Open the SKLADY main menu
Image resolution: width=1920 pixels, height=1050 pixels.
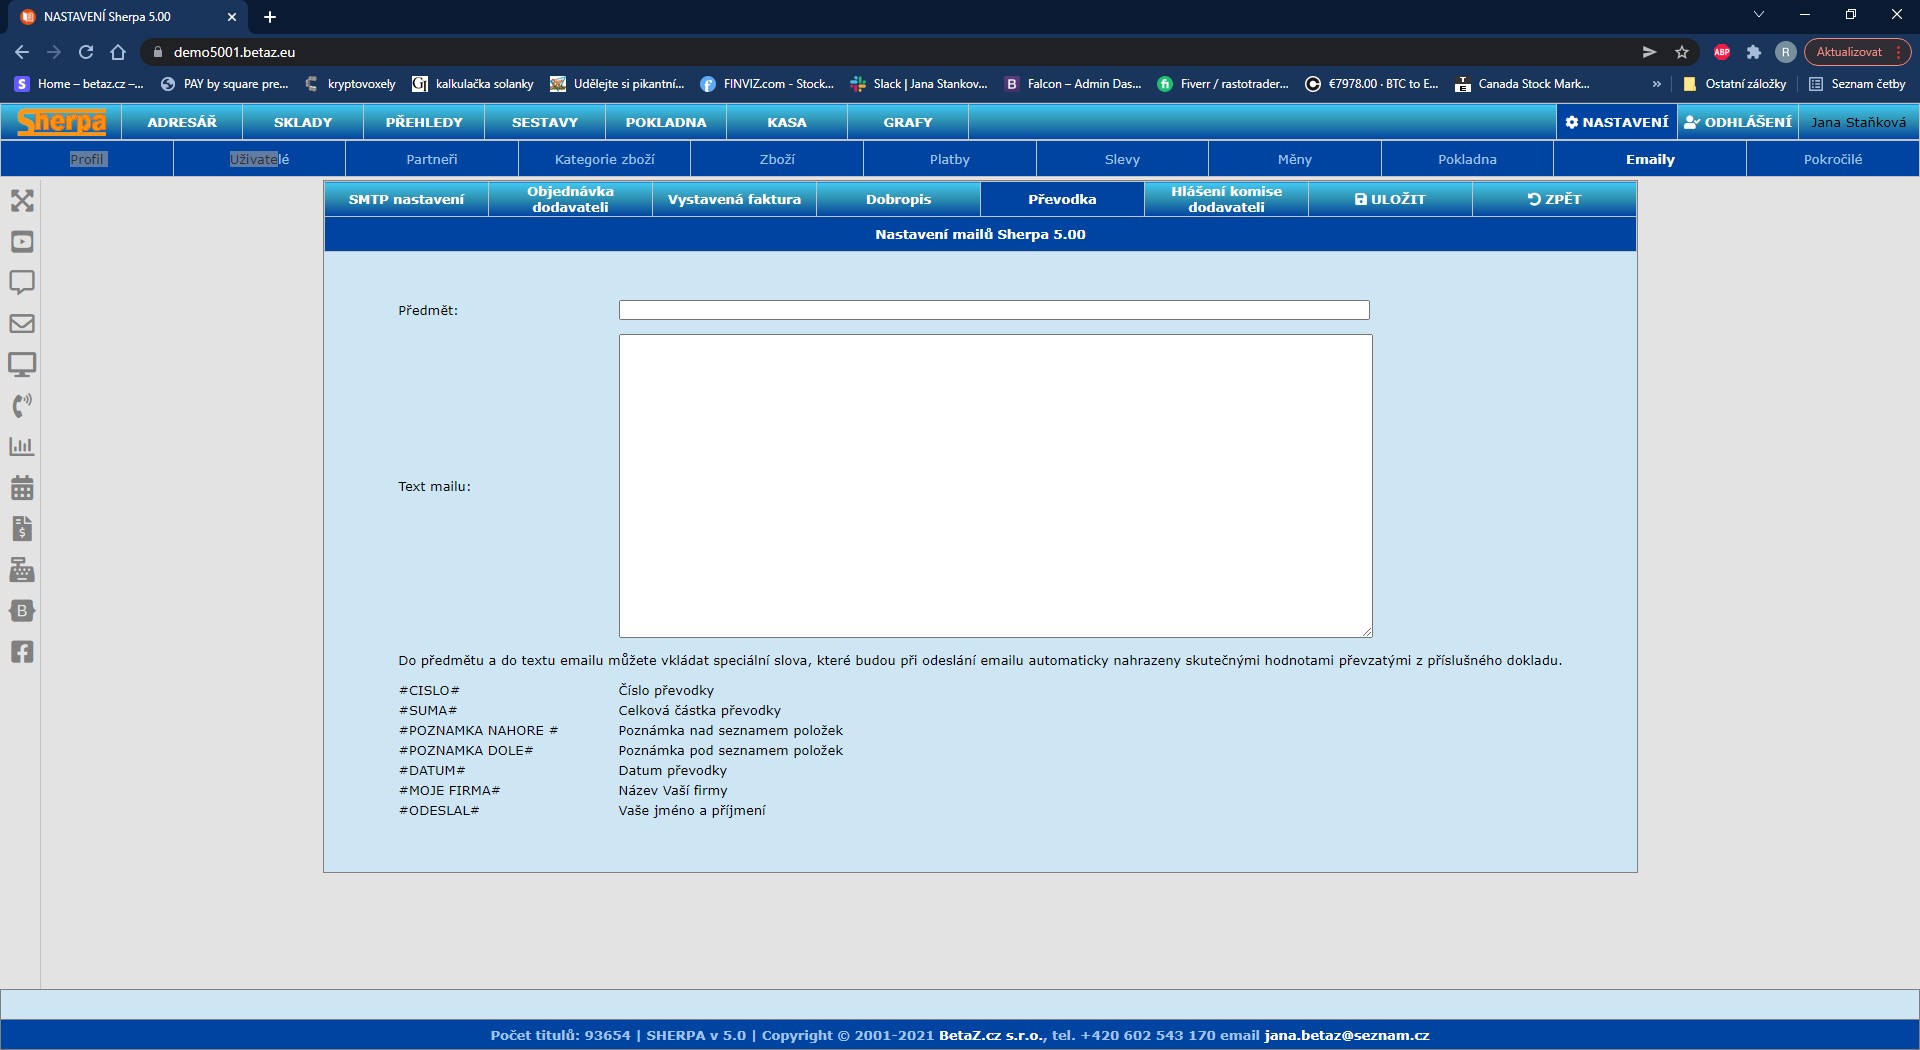(x=303, y=122)
